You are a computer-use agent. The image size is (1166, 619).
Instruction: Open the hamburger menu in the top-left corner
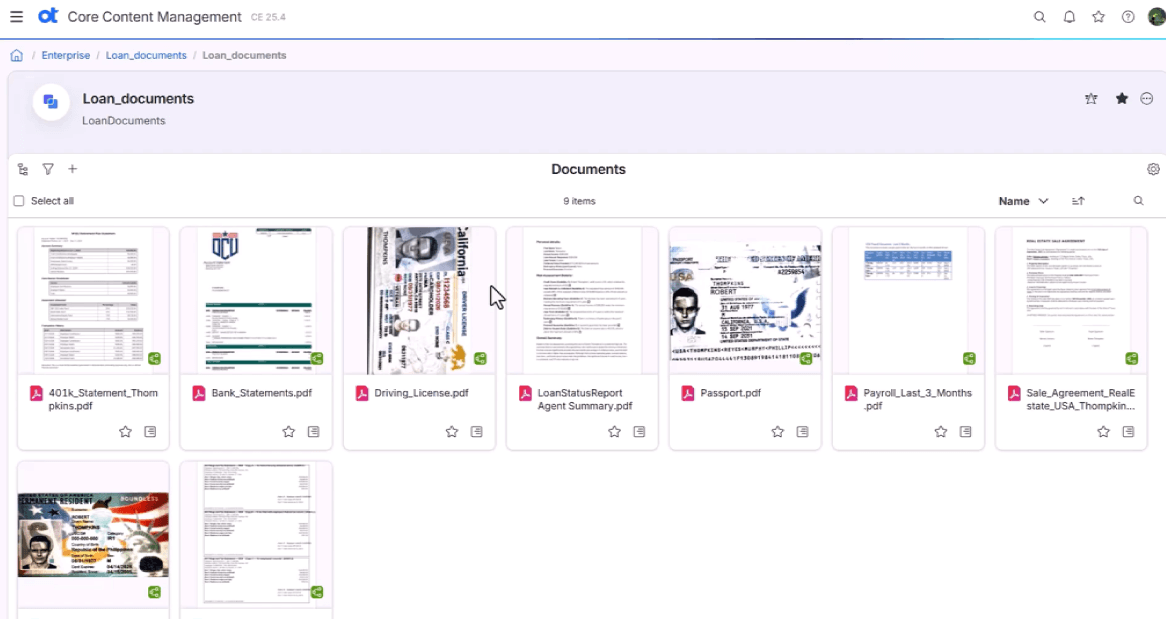pos(18,17)
